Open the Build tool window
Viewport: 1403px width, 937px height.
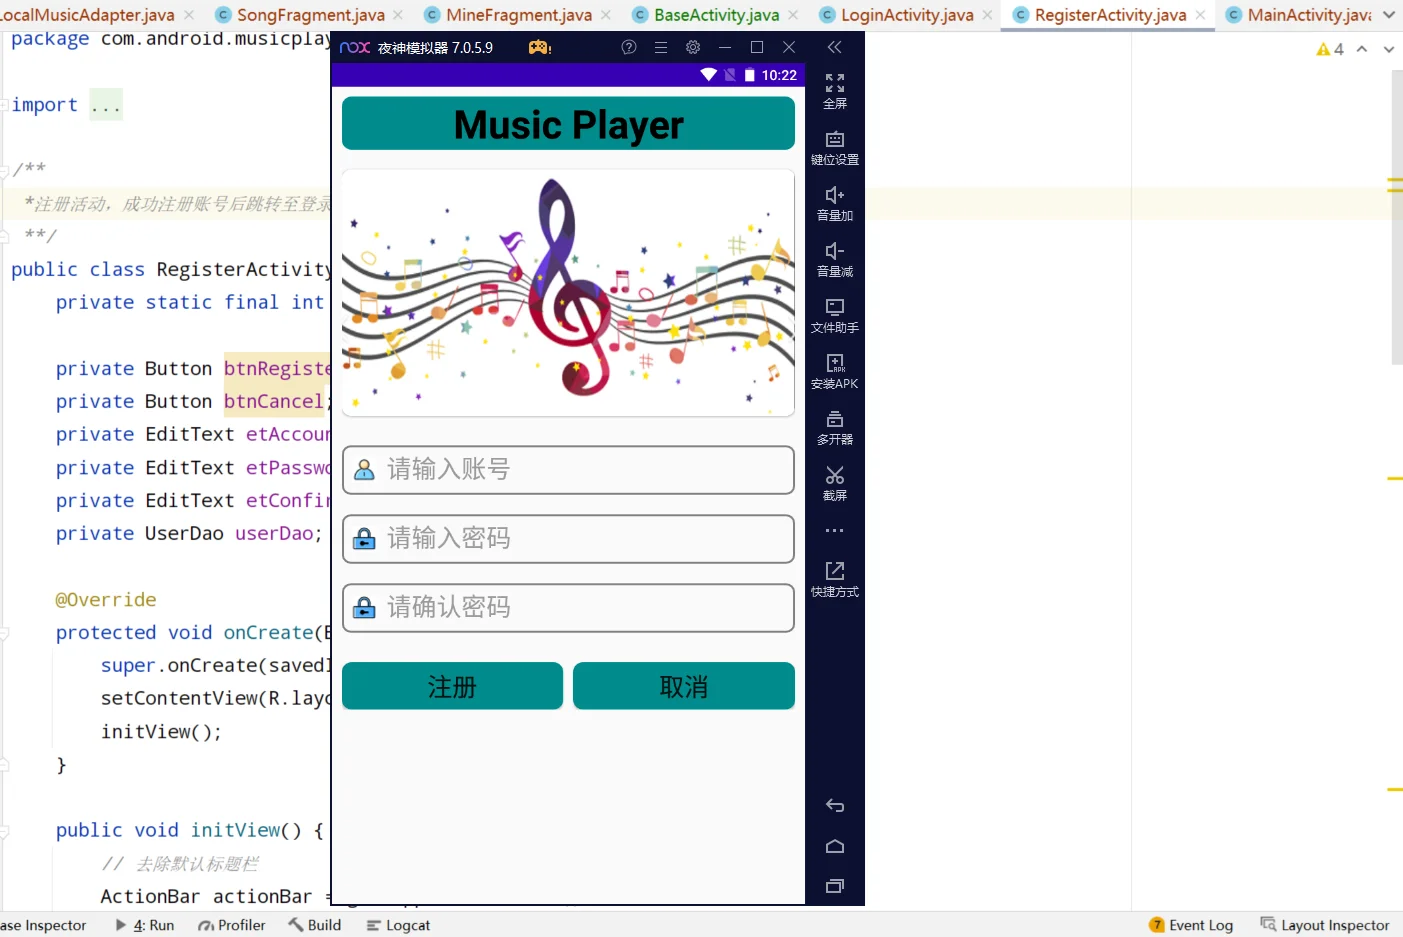pyautogui.click(x=315, y=925)
